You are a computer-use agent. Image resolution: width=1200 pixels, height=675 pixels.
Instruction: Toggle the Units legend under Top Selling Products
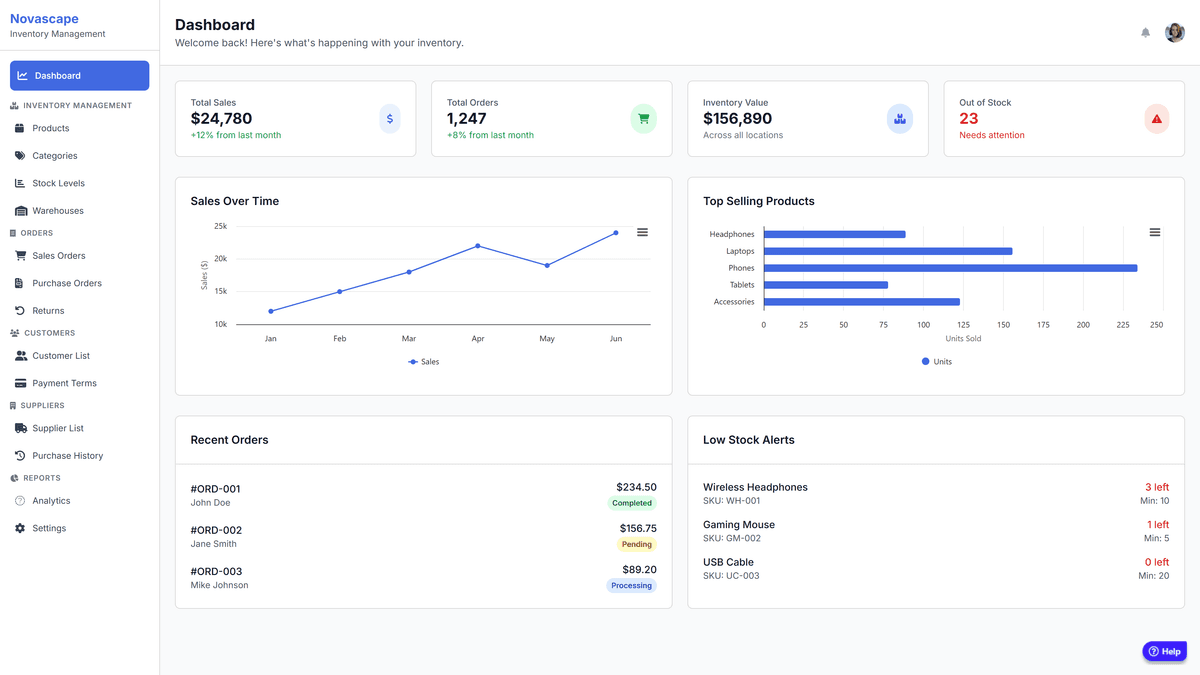pyautogui.click(x=936, y=361)
